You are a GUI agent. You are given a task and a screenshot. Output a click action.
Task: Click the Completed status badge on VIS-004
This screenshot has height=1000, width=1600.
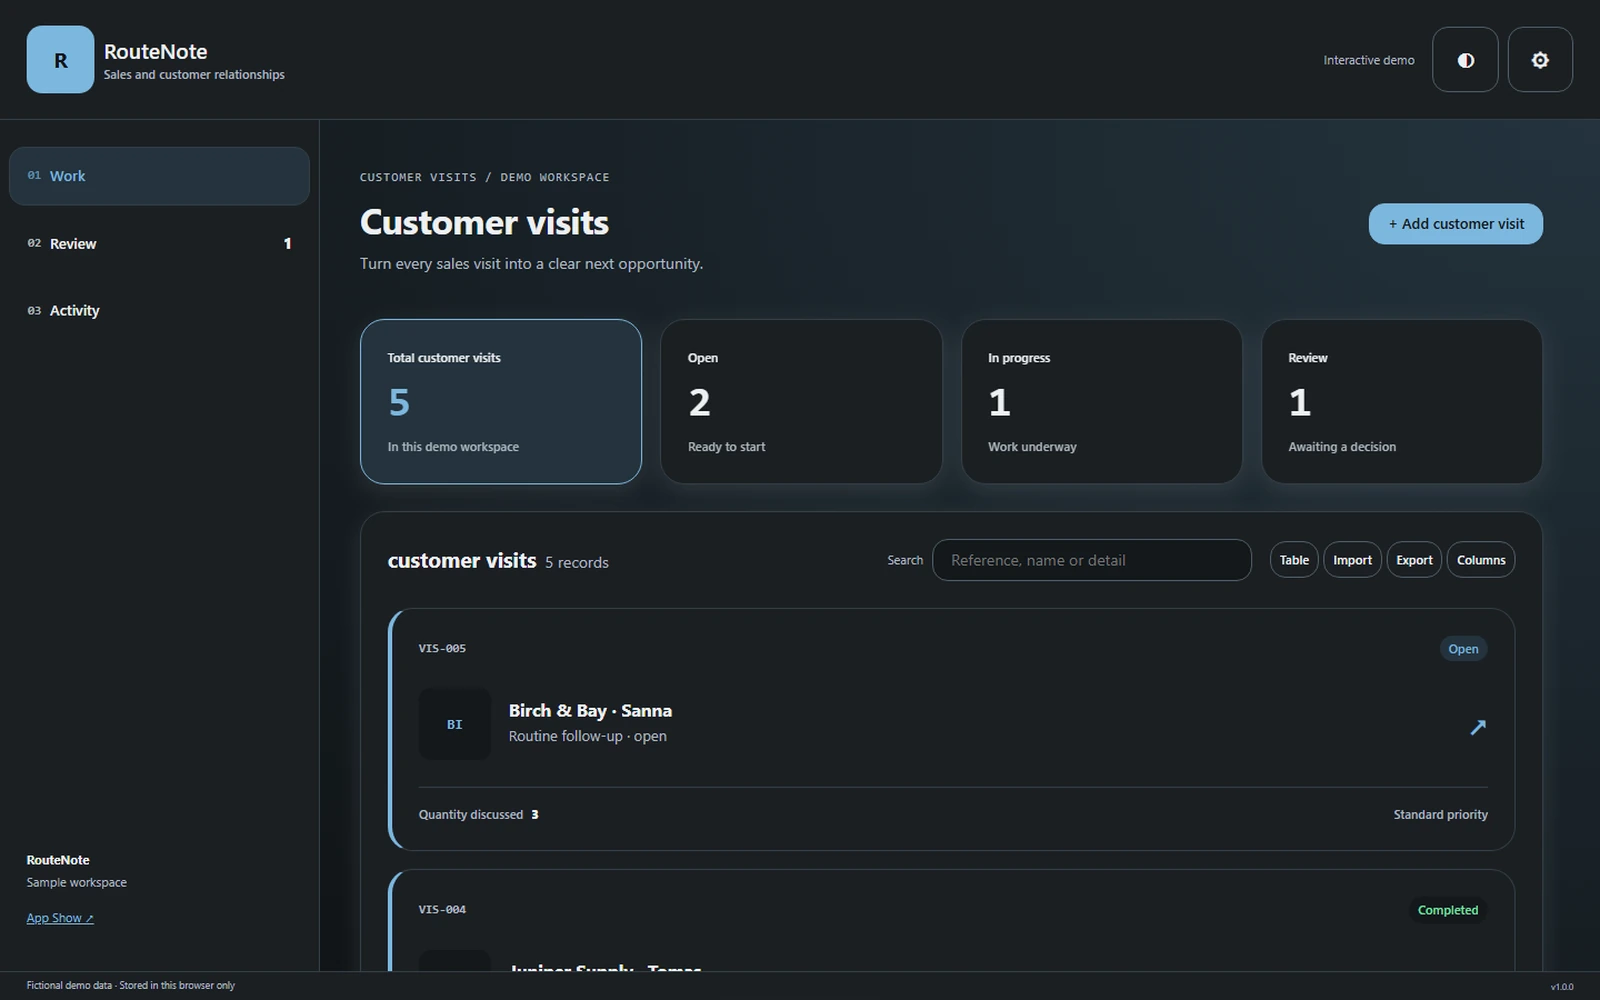(1447, 910)
